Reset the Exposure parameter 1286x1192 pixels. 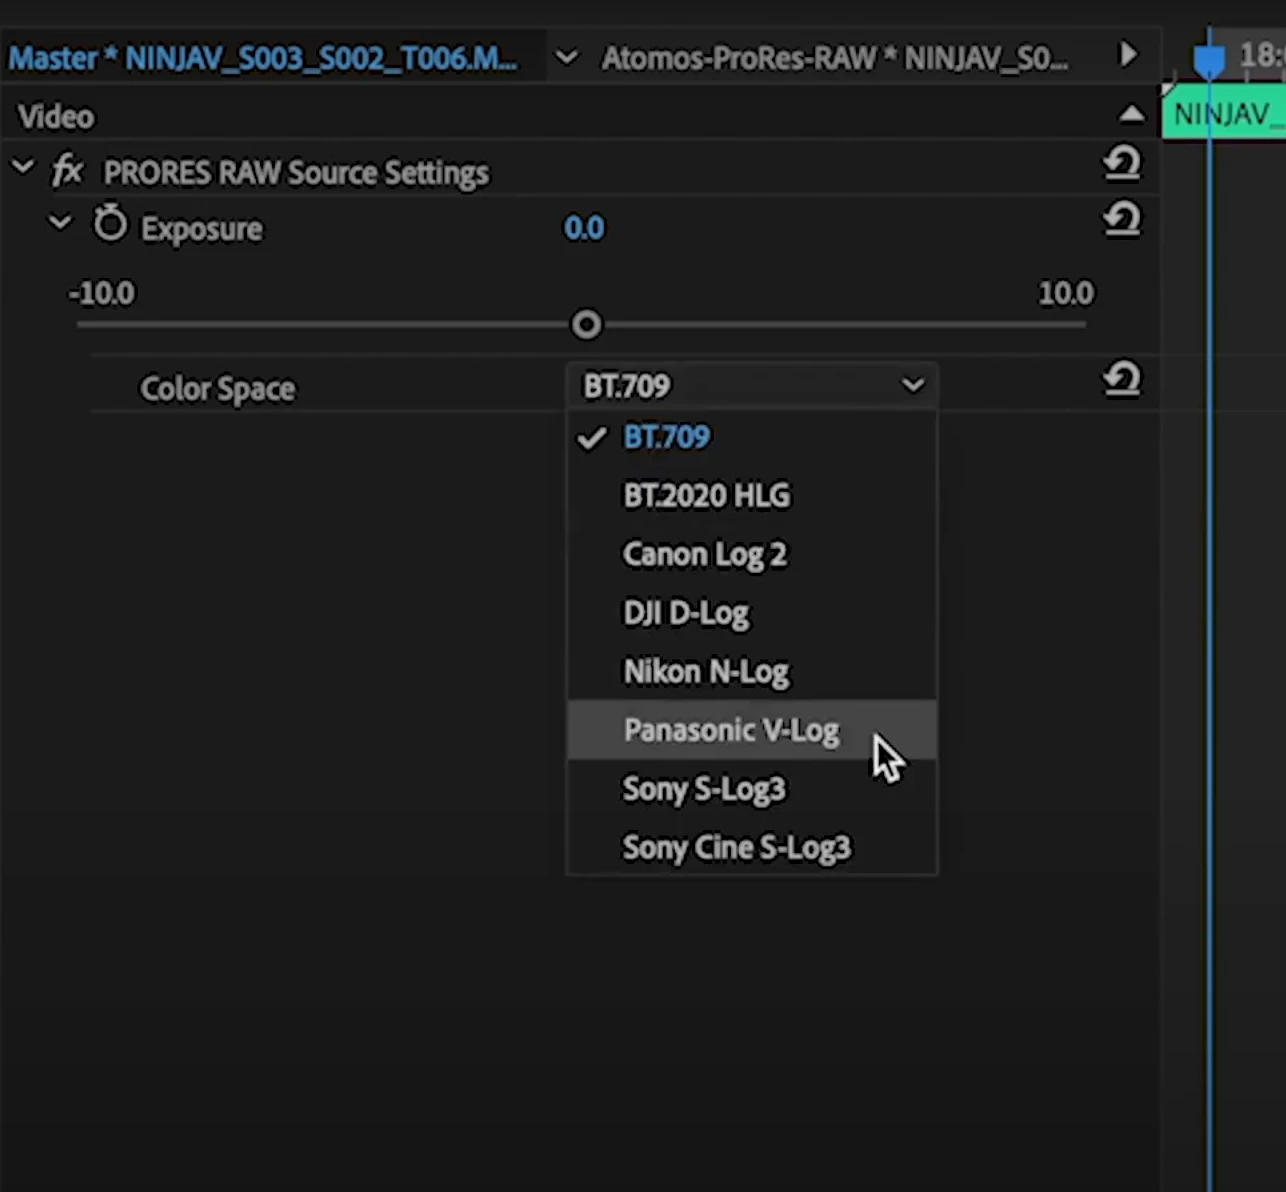coord(1122,220)
